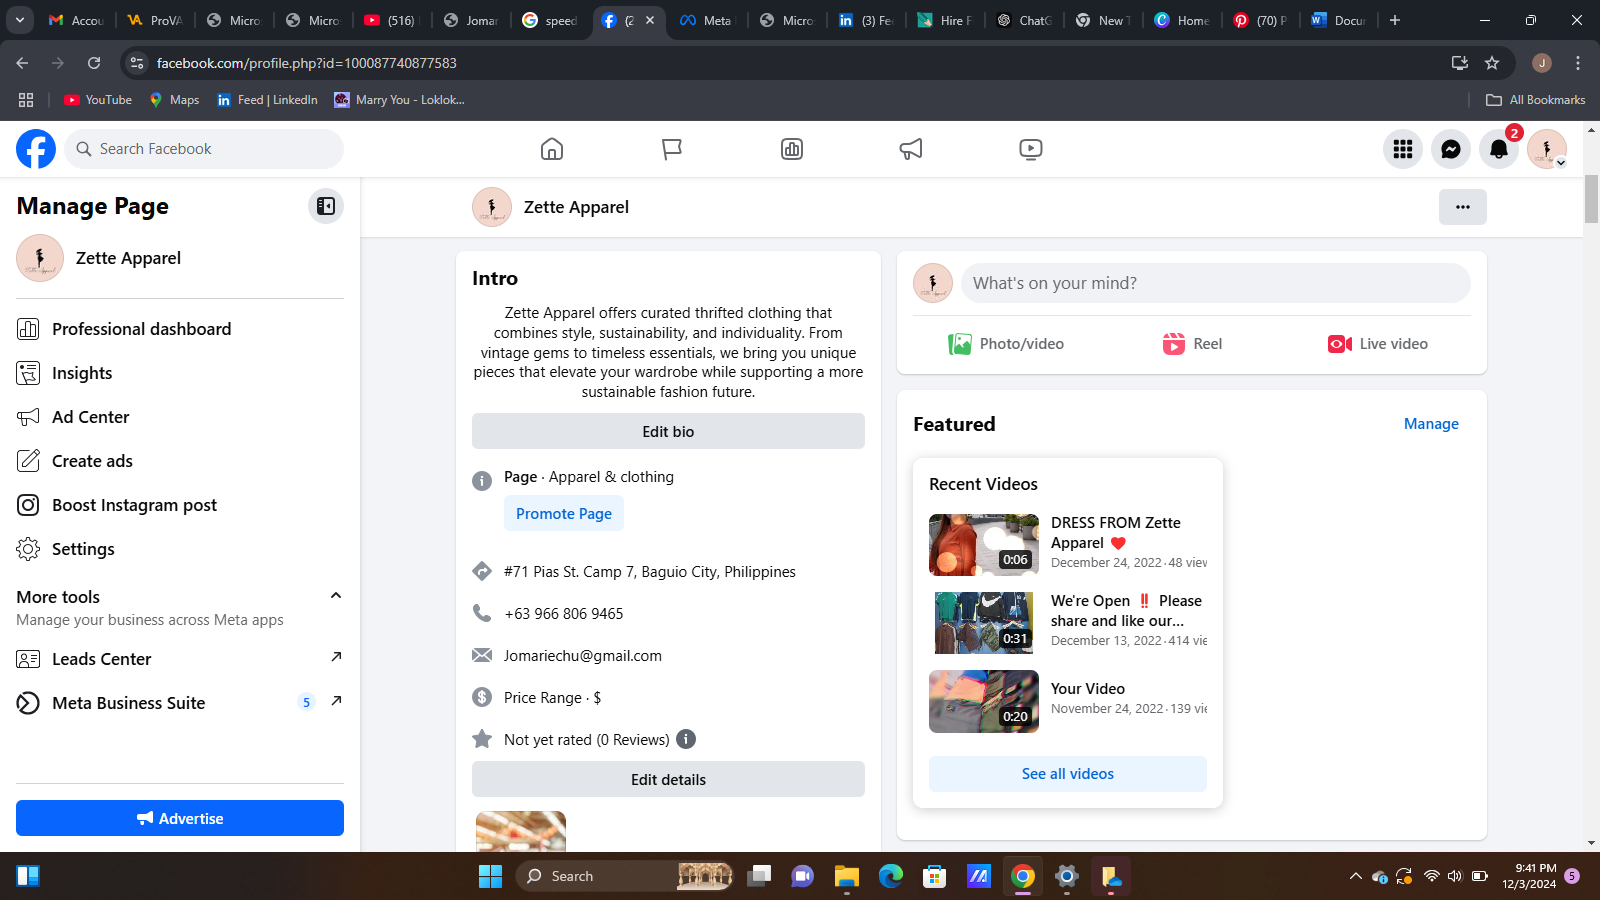Open the Maps bookmark
The height and width of the screenshot is (900, 1600).
(174, 100)
